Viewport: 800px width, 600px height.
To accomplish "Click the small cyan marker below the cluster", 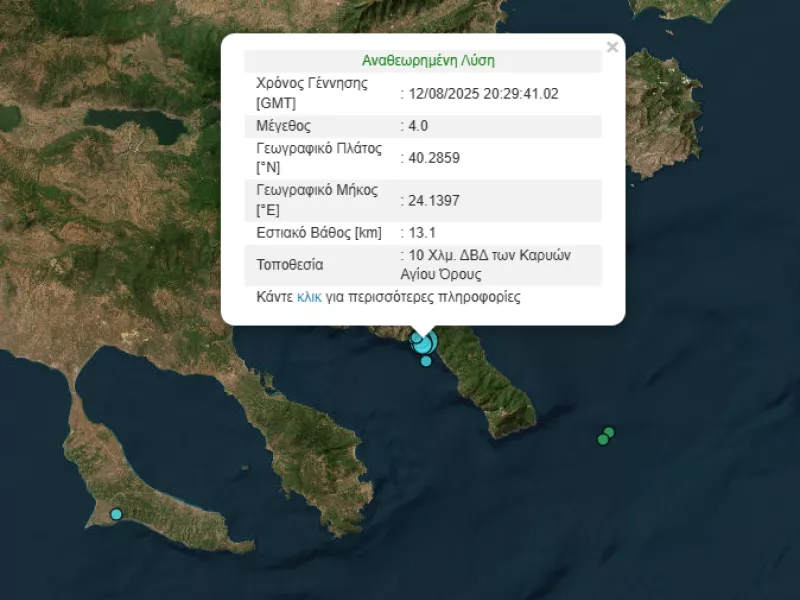I will click(x=426, y=361).
